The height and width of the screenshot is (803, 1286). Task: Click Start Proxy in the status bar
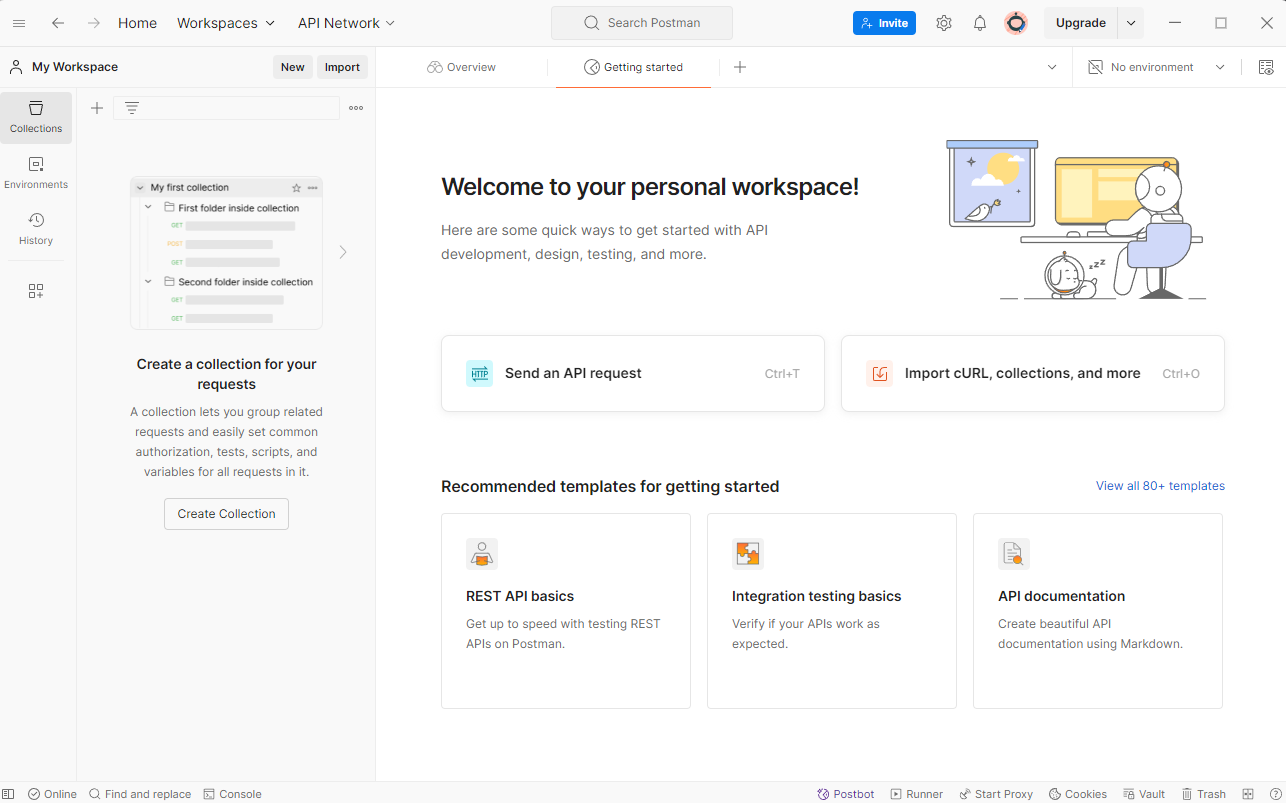[x=996, y=794]
